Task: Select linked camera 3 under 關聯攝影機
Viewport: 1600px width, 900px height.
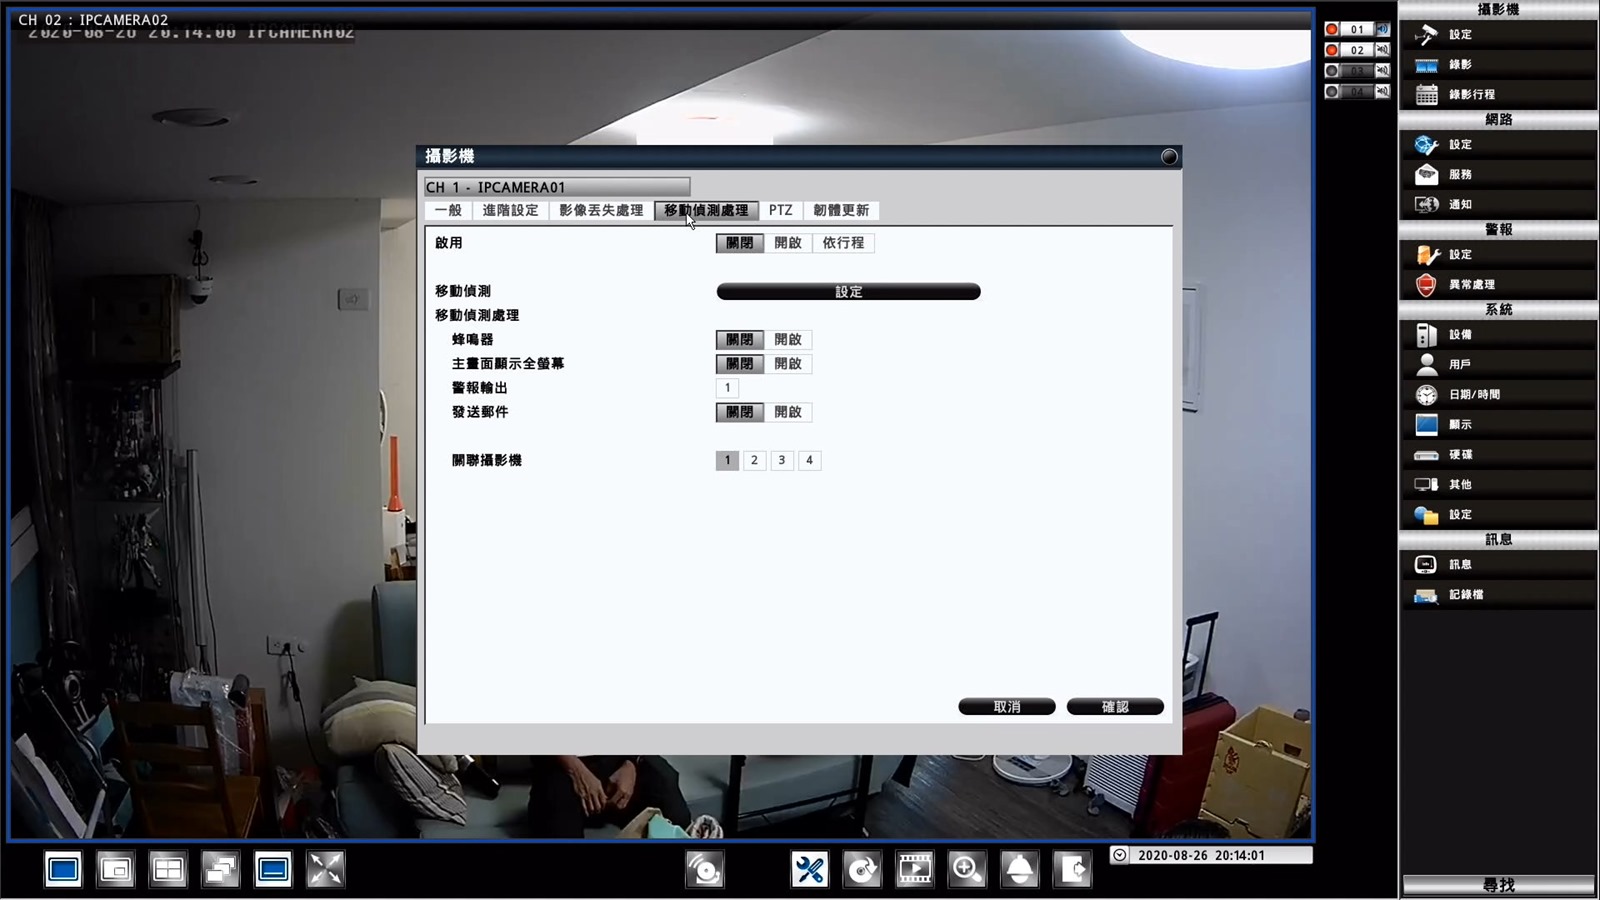Action: pyautogui.click(x=782, y=460)
